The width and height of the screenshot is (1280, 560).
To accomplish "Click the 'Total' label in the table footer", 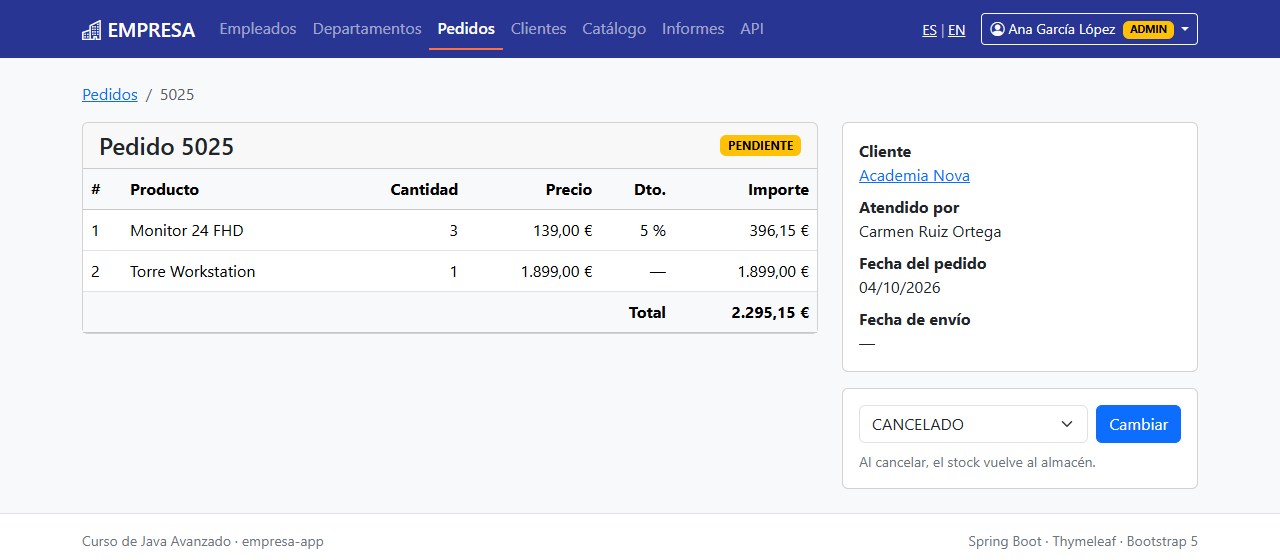I will tap(647, 313).
